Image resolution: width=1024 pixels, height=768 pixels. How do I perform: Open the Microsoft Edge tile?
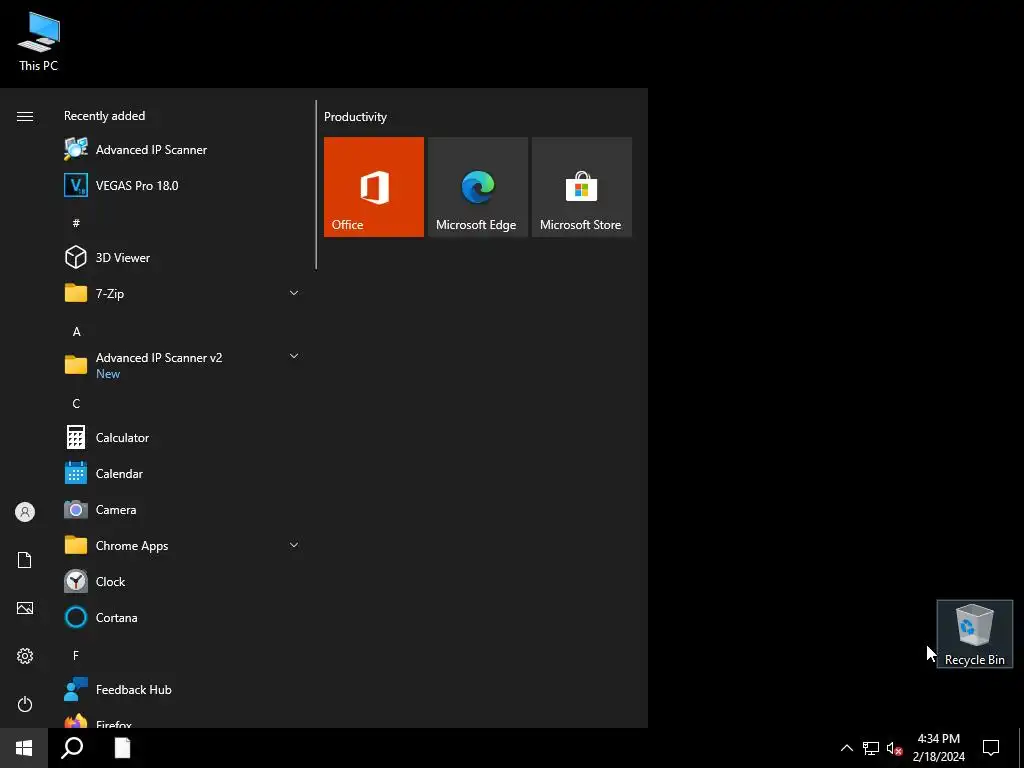point(477,187)
